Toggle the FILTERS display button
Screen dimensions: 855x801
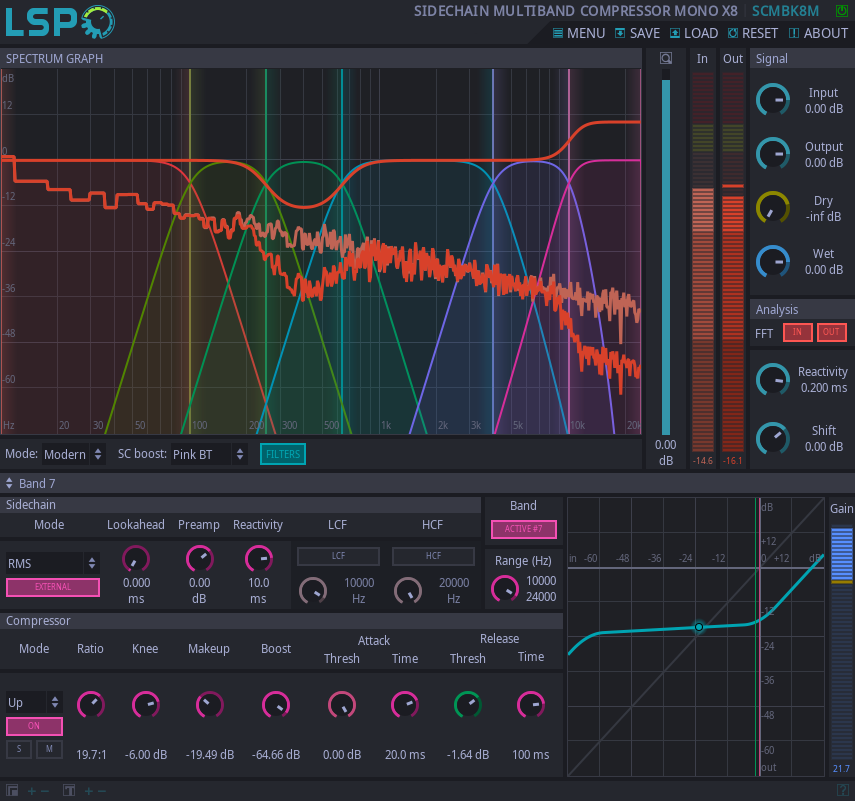[x=283, y=454]
